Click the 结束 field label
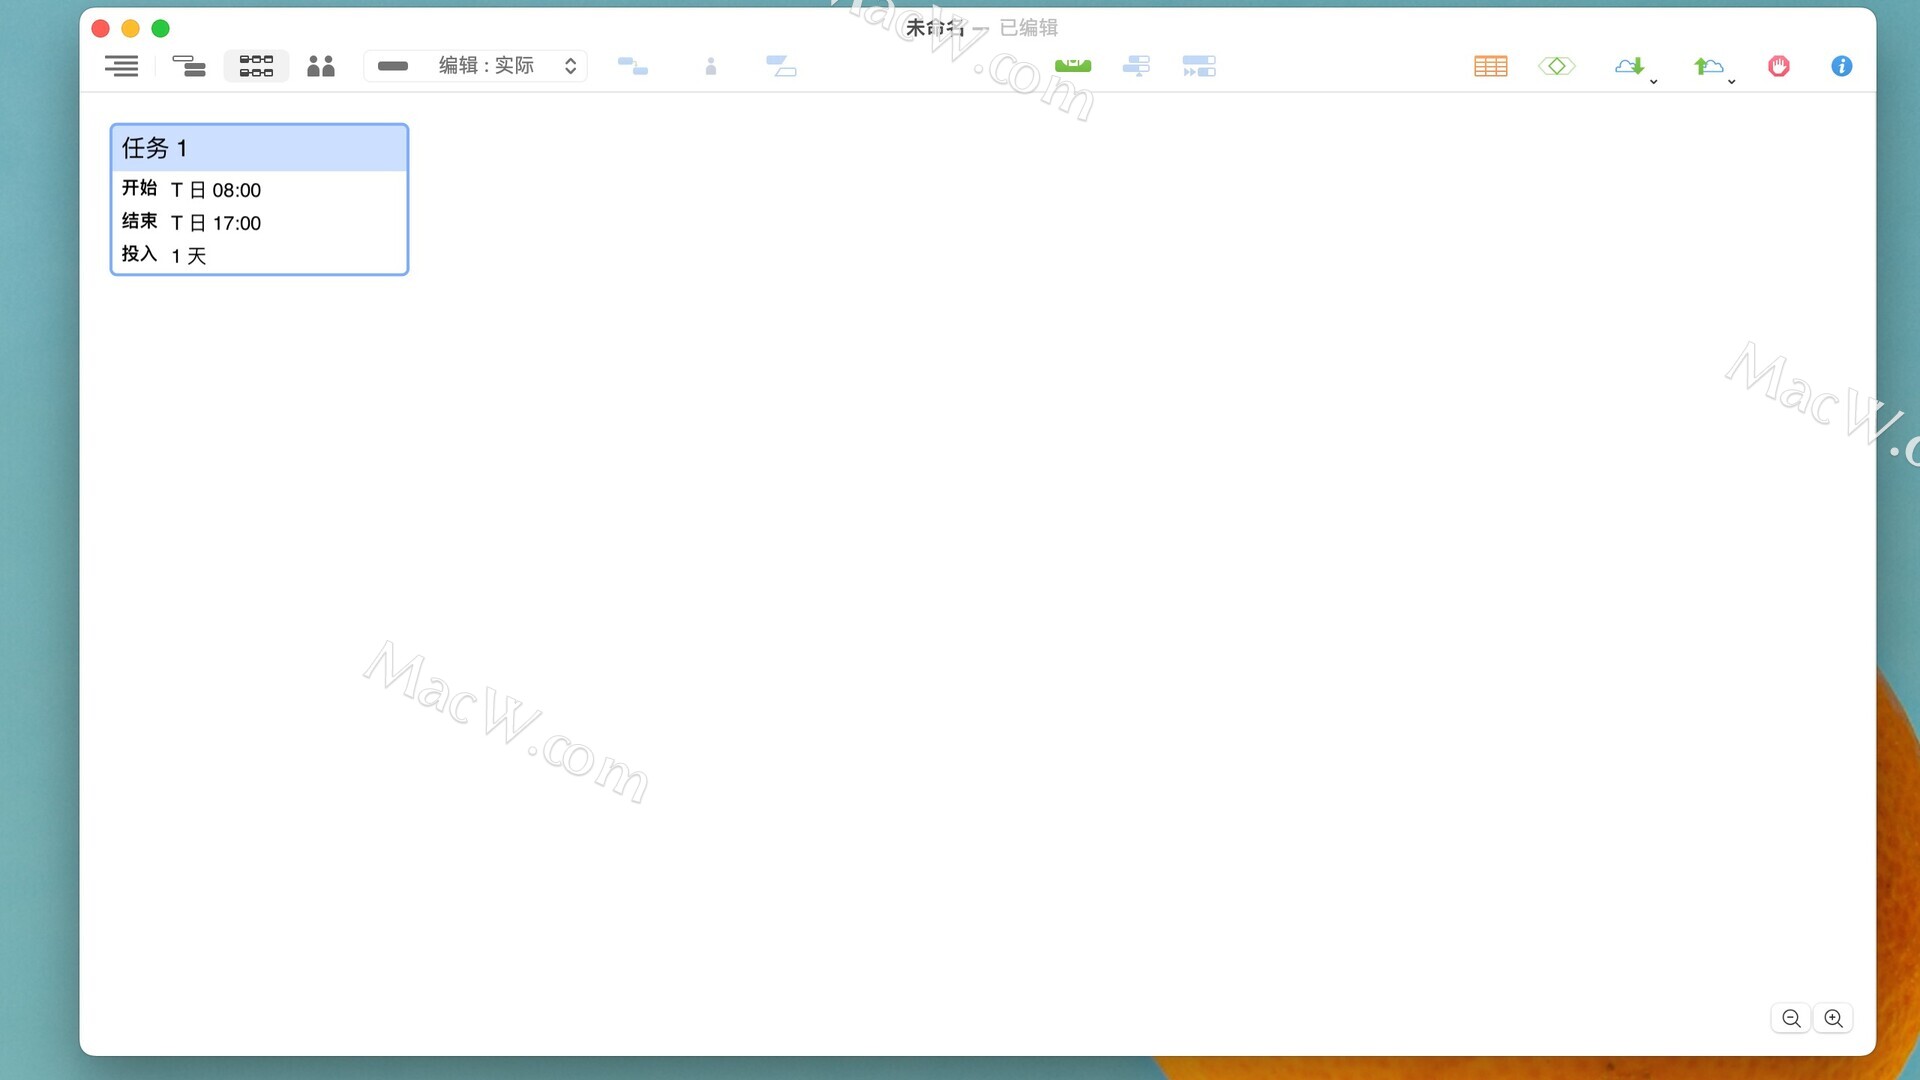This screenshot has height=1080, width=1920. 140,221
